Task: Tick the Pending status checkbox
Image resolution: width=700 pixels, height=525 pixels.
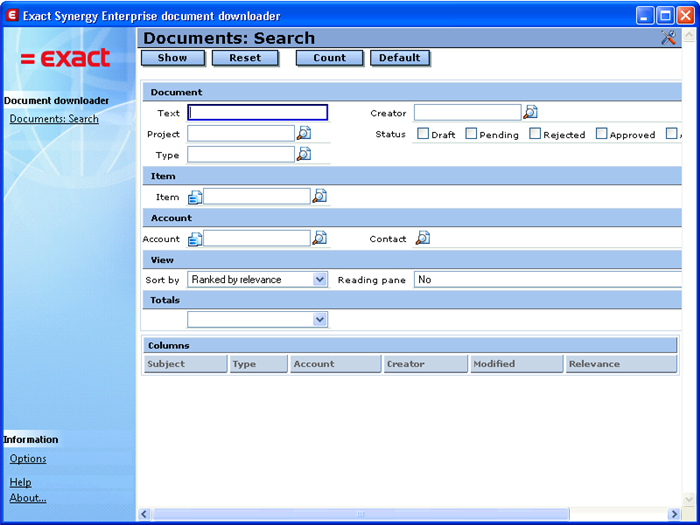Action: [x=471, y=133]
